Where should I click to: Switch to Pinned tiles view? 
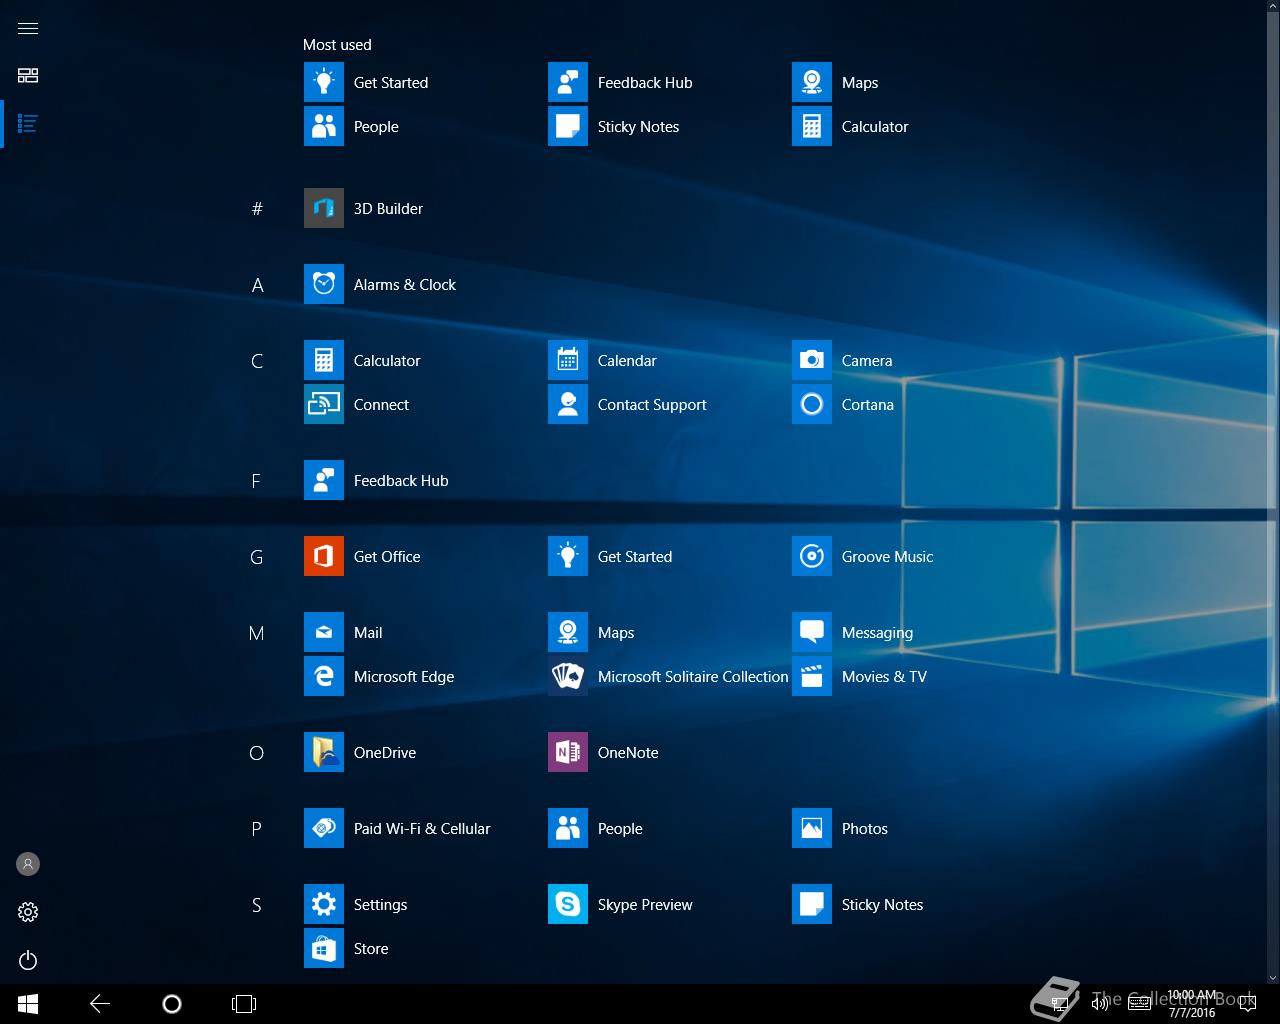[x=28, y=76]
